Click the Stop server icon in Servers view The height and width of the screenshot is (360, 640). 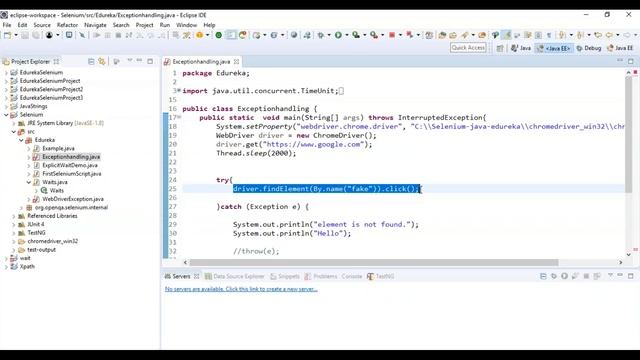tap(586, 276)
